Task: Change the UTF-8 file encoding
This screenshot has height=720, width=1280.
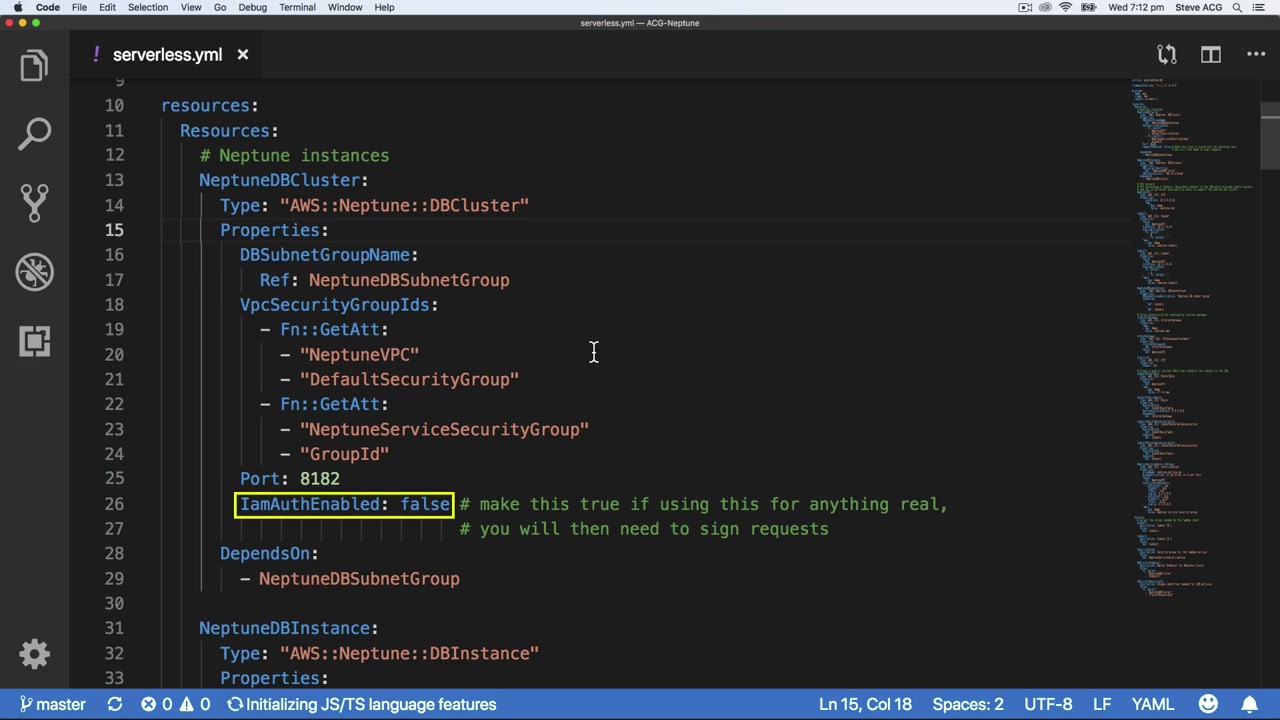Action: 1047,704
